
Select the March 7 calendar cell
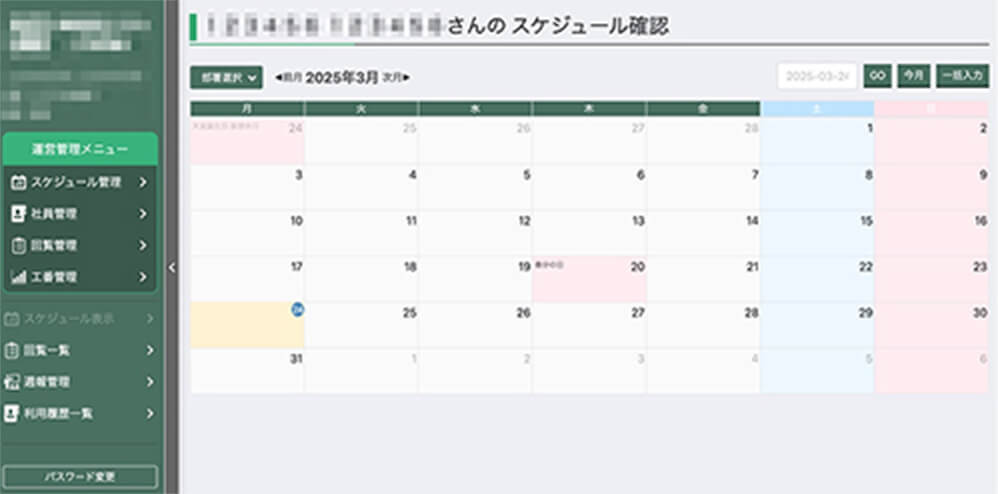click(703, 188)
